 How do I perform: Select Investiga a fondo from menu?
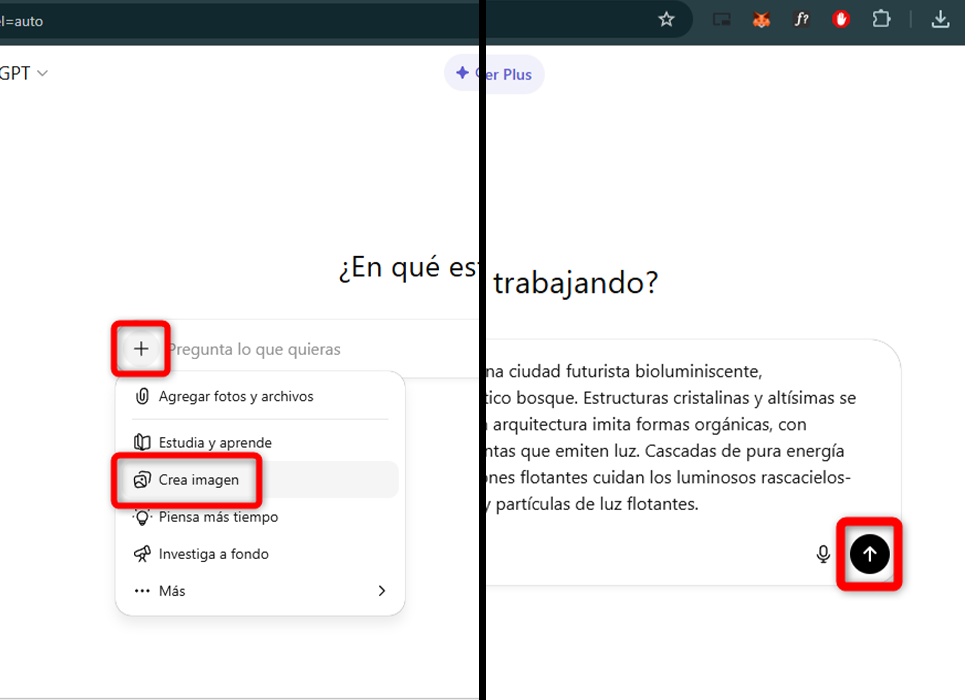214,554
